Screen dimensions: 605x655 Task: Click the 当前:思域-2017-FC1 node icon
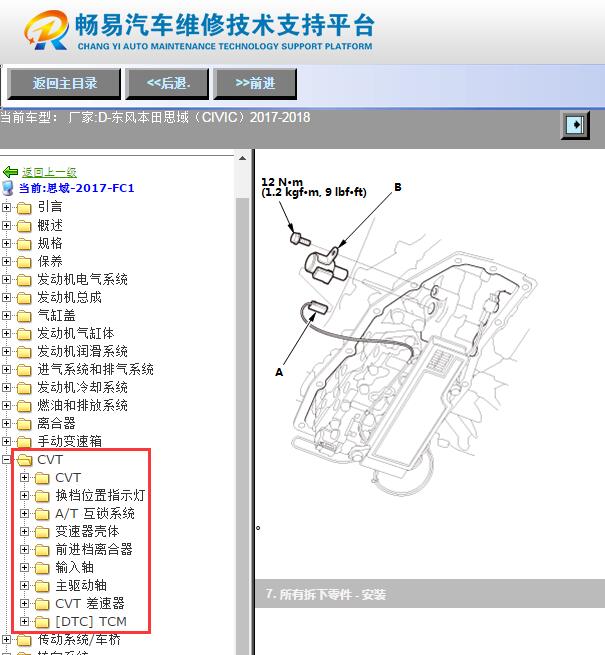point(8,188)
